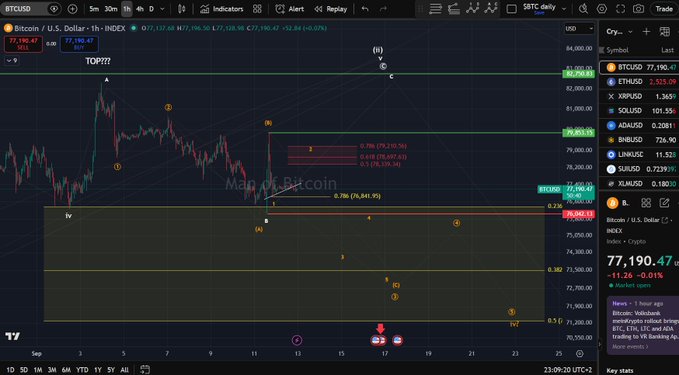
Task: Set range to YTD
Action: [x=82, y=370]
